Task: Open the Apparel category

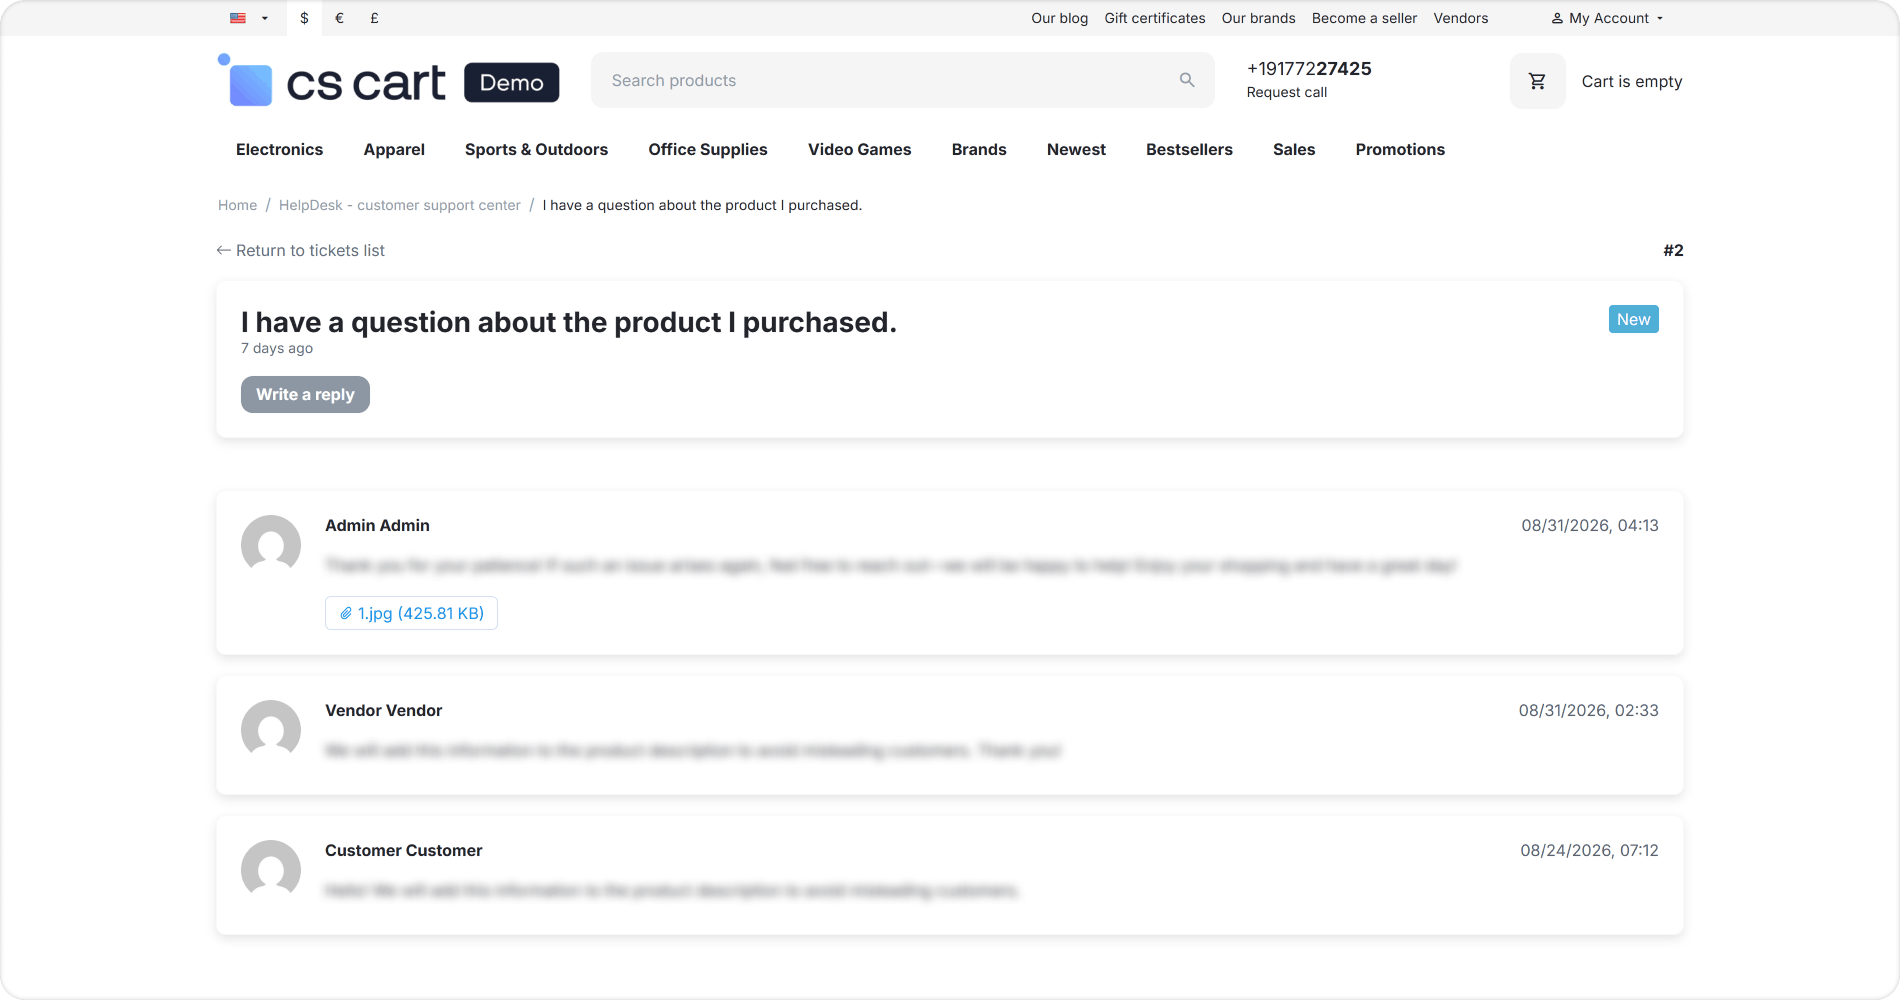Action: tap(394, 149)
